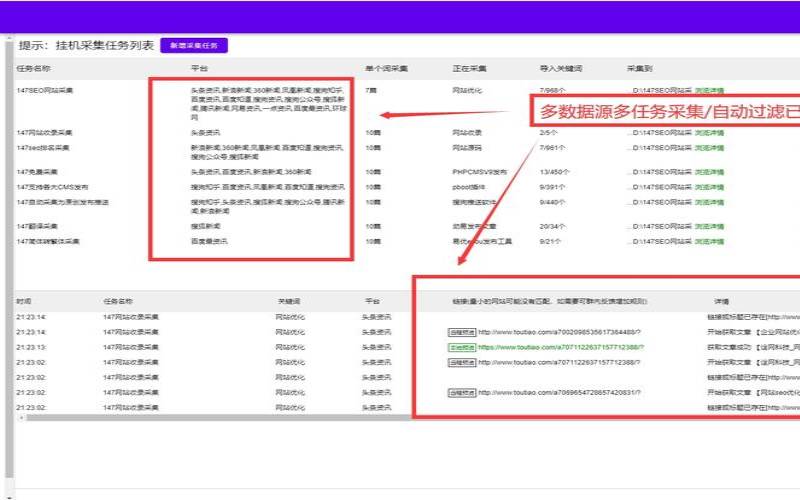Screen dimensions: 800x500
Task: Click the 单个词采集 column header
Action: point(386,68)
